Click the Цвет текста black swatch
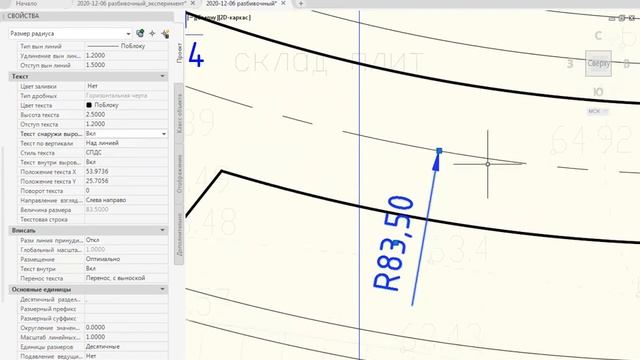This screenshot has width=640, height=360. pyautogui.click(x=89, y=105)
